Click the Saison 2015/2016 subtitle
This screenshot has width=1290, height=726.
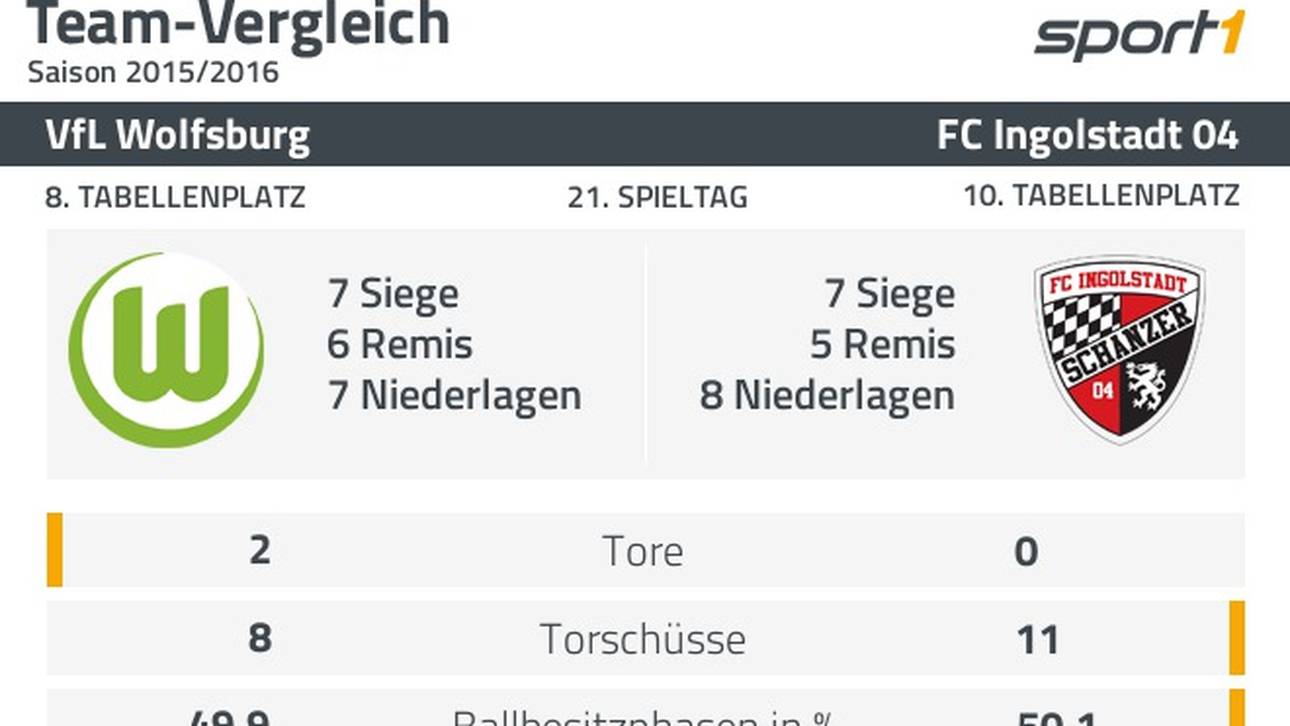[x=153, y=72]
